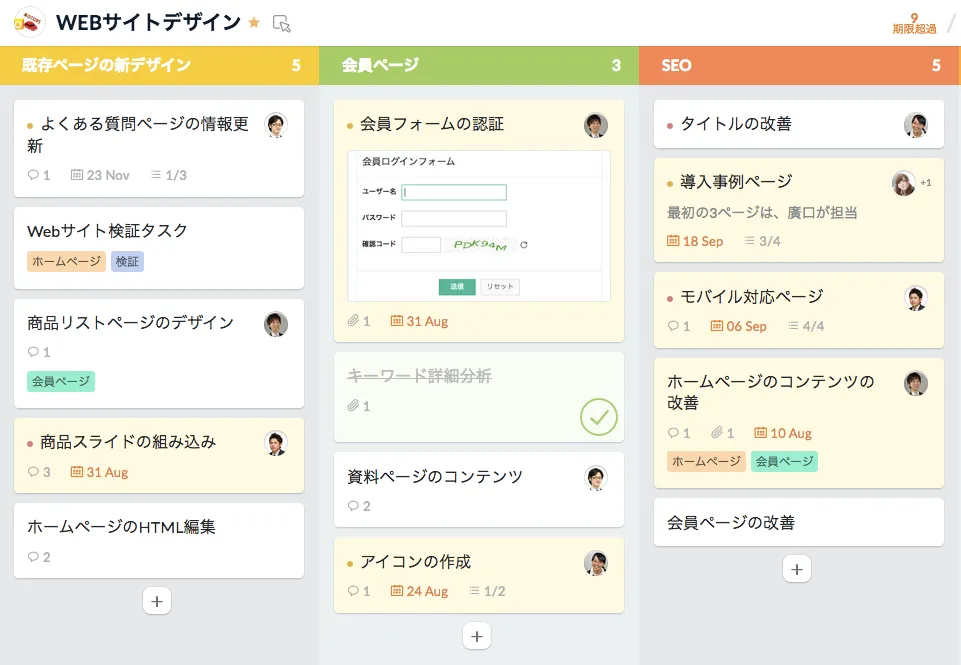Screen dimensions: 961x665
Task: Click comment icon on 商品スライドの組み込み card
Action: (x=33, y=472)
